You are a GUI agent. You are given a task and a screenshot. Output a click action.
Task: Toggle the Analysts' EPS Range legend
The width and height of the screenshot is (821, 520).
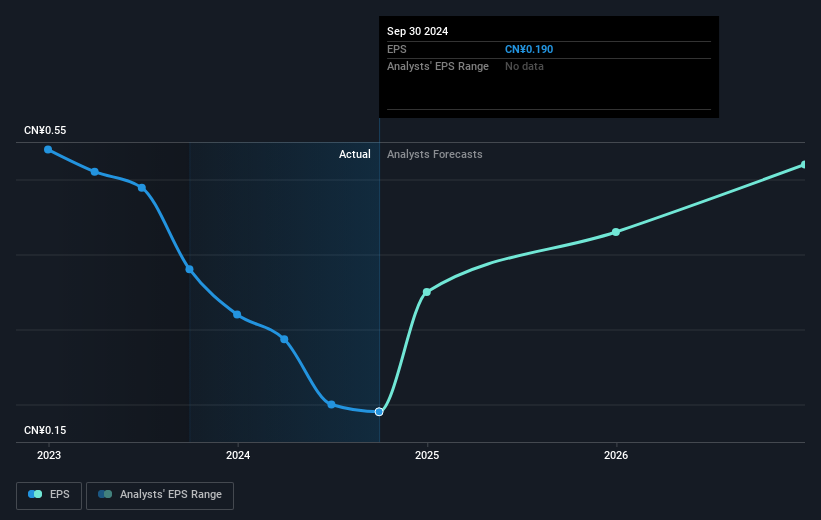tap(160, 495)
